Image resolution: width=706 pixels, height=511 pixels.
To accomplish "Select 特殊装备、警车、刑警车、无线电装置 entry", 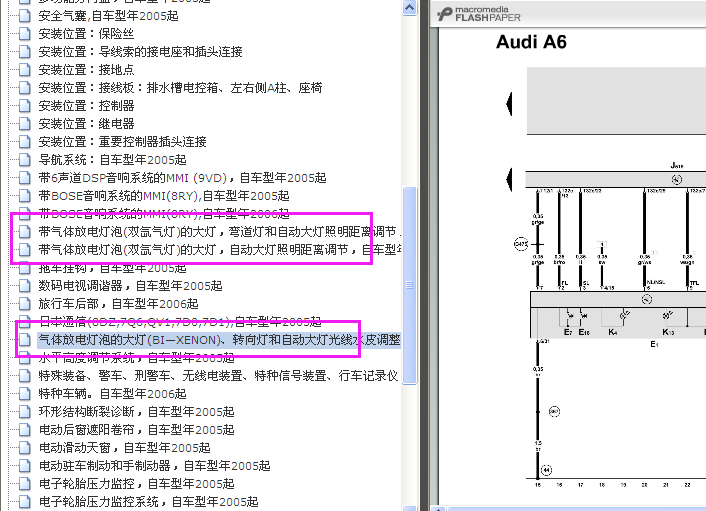I will coord(218,376).
